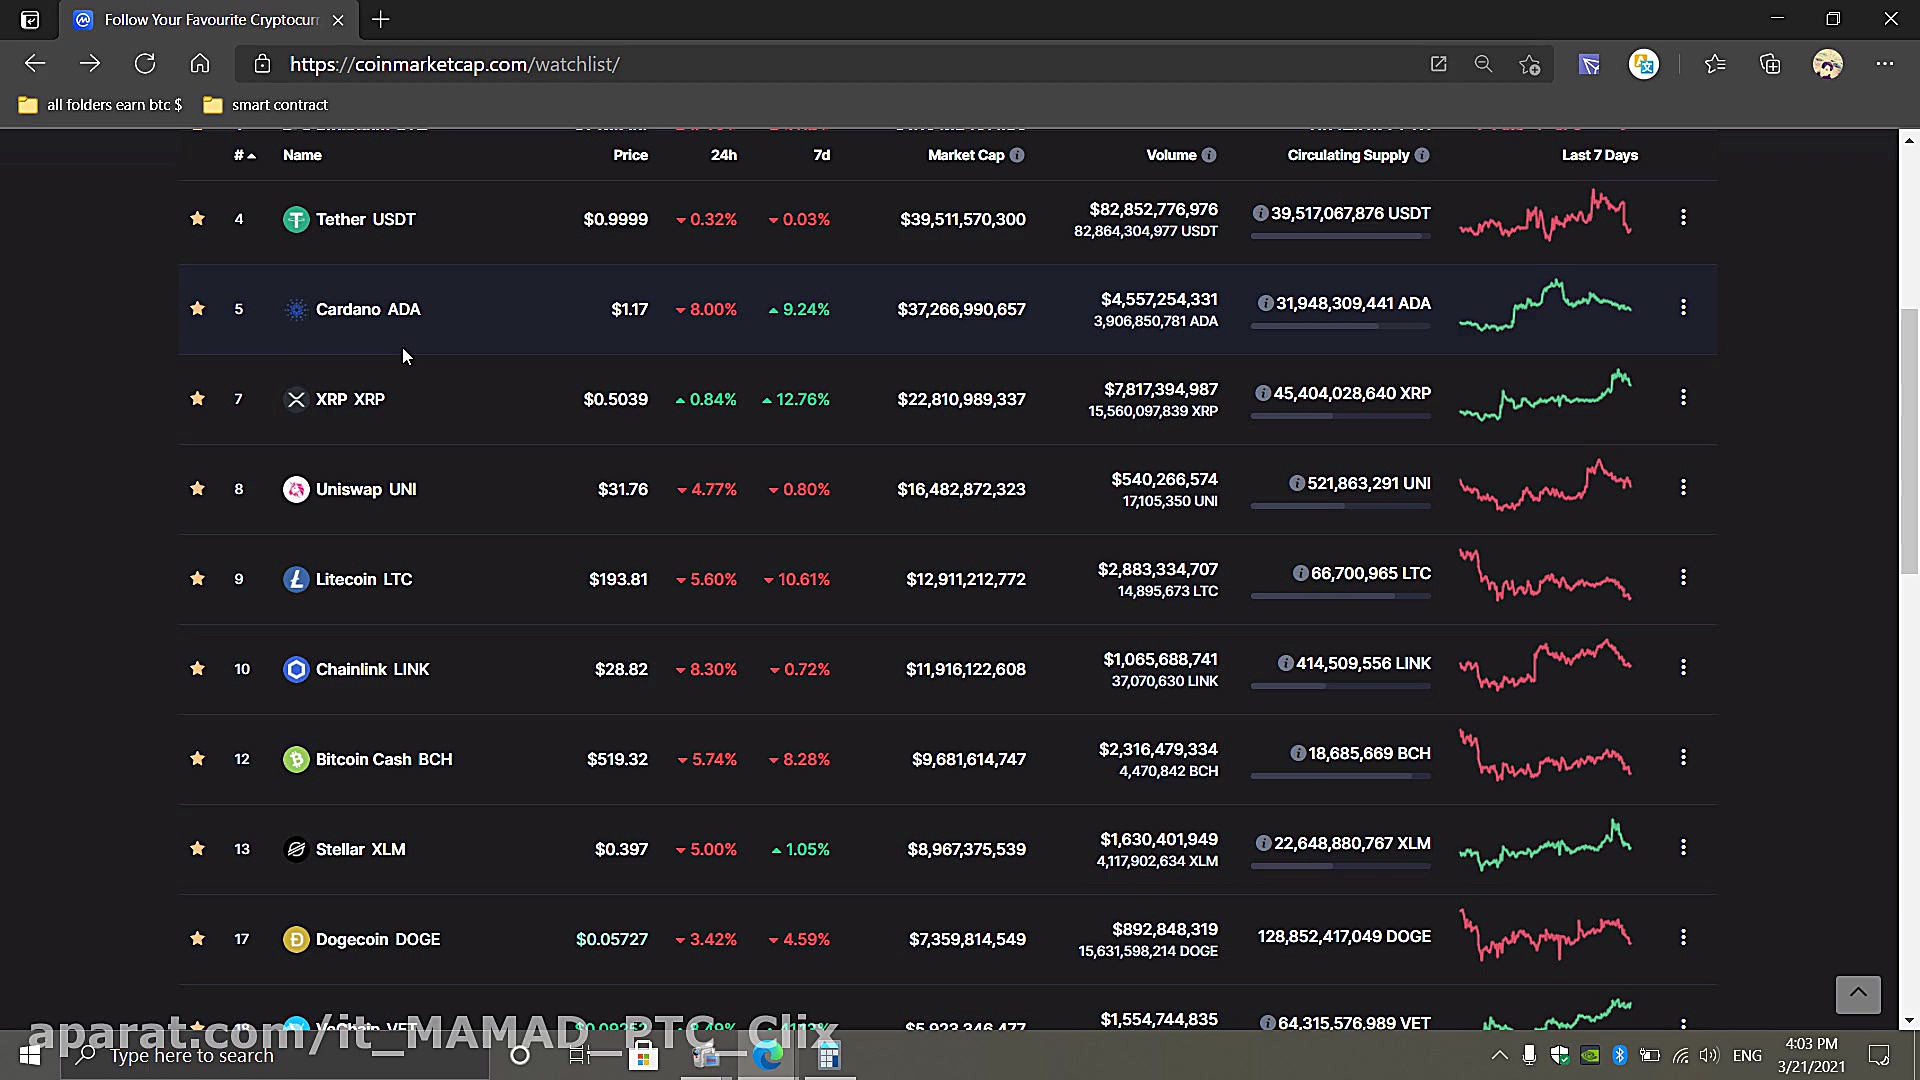Image resolution: width=1920 pixels, height=1080 pixels.
Task: Click the Bitcoin Cash coin logo
Action: pos(296,759)
